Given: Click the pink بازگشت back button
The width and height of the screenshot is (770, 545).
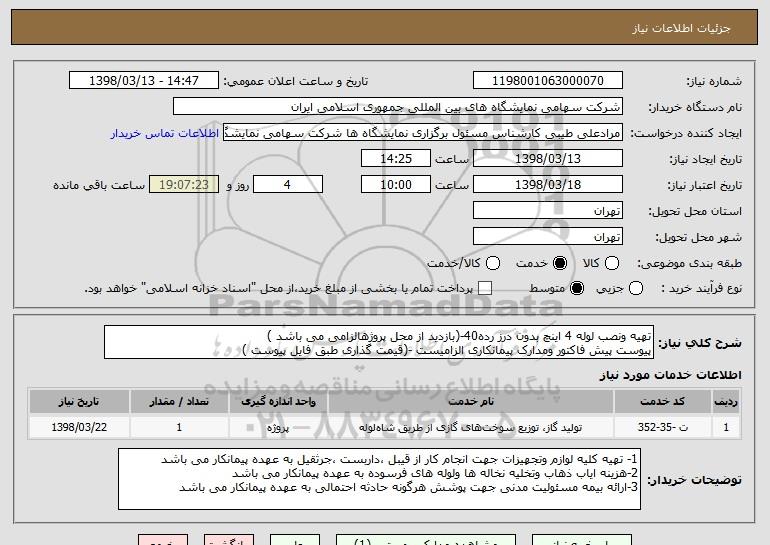Looking at the screenshot, I should click(x=229, y=540).
